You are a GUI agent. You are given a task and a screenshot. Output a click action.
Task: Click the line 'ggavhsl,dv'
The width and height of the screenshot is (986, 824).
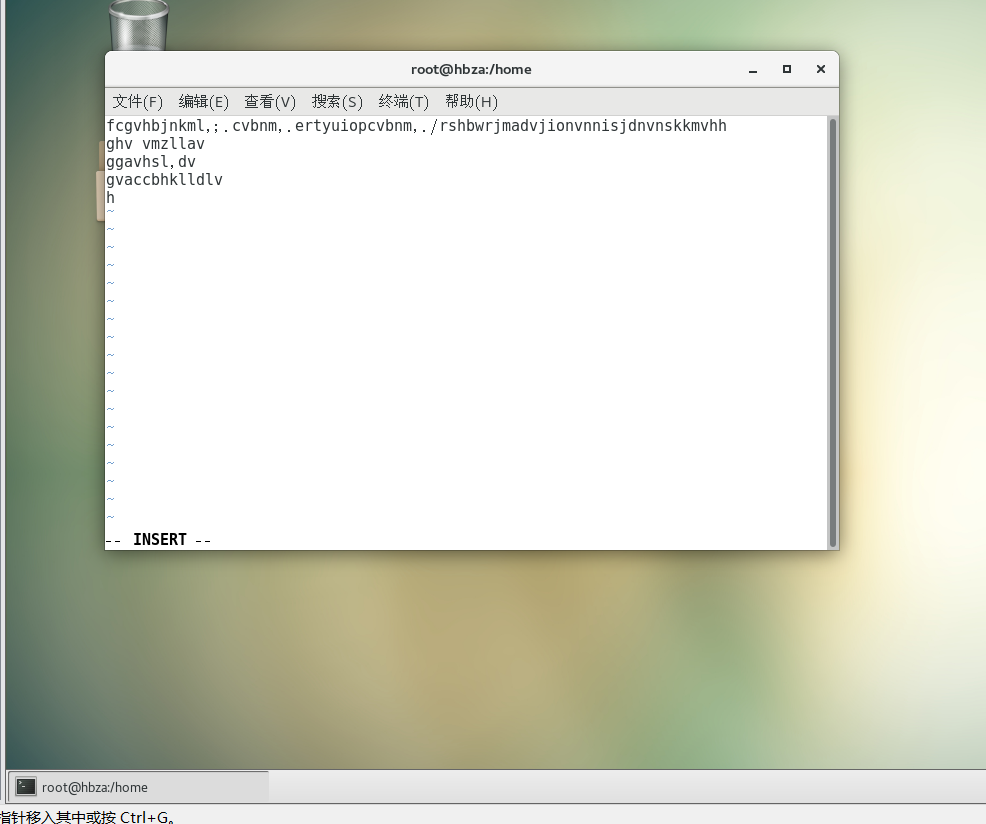(x=151, y=162)
